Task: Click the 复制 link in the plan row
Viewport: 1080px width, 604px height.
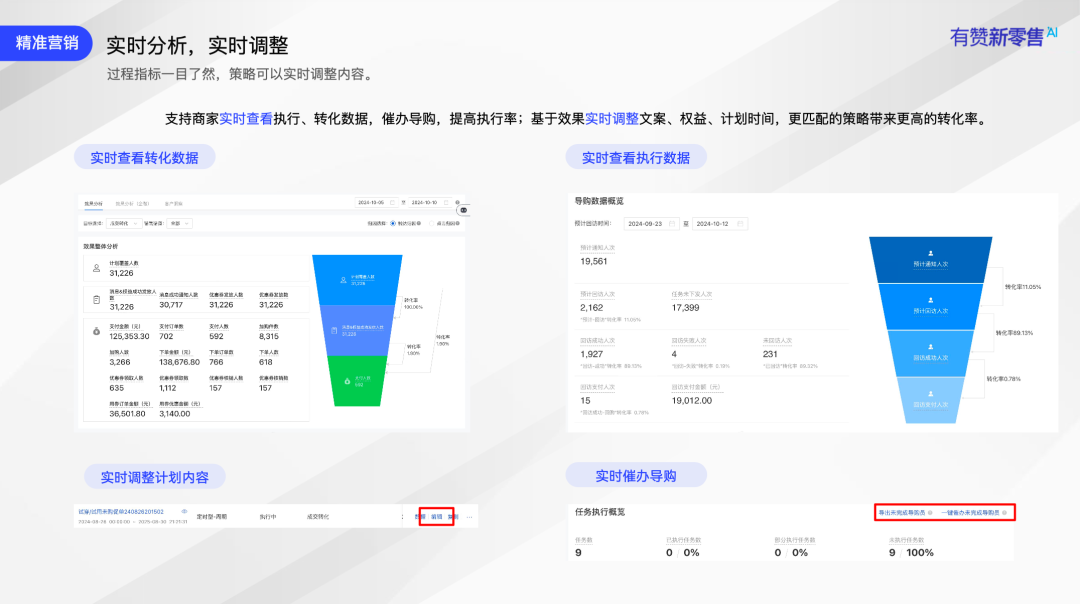Action: [453, 517]
